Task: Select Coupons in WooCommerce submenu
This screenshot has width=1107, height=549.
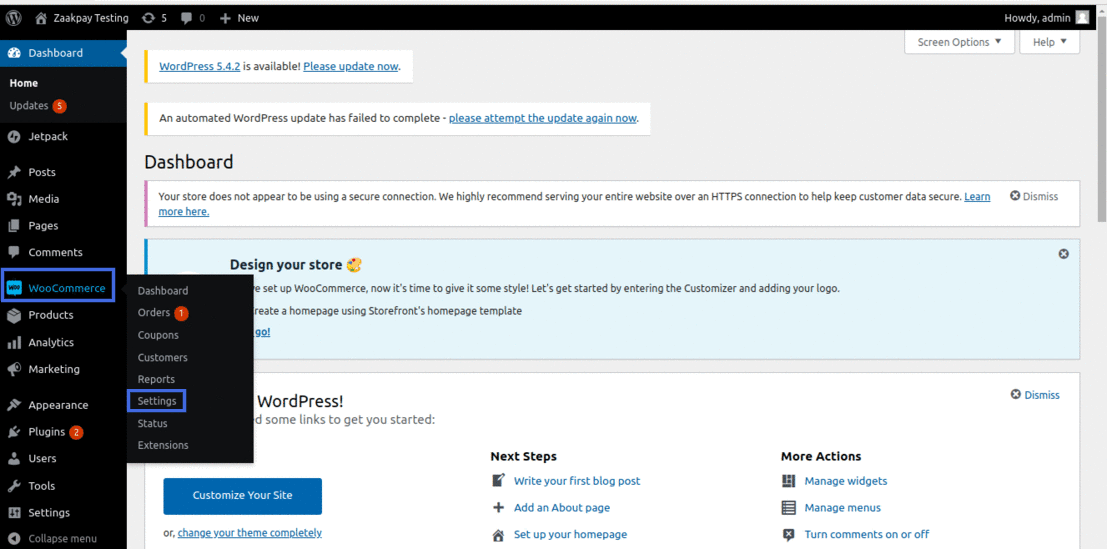Action: 158,335
